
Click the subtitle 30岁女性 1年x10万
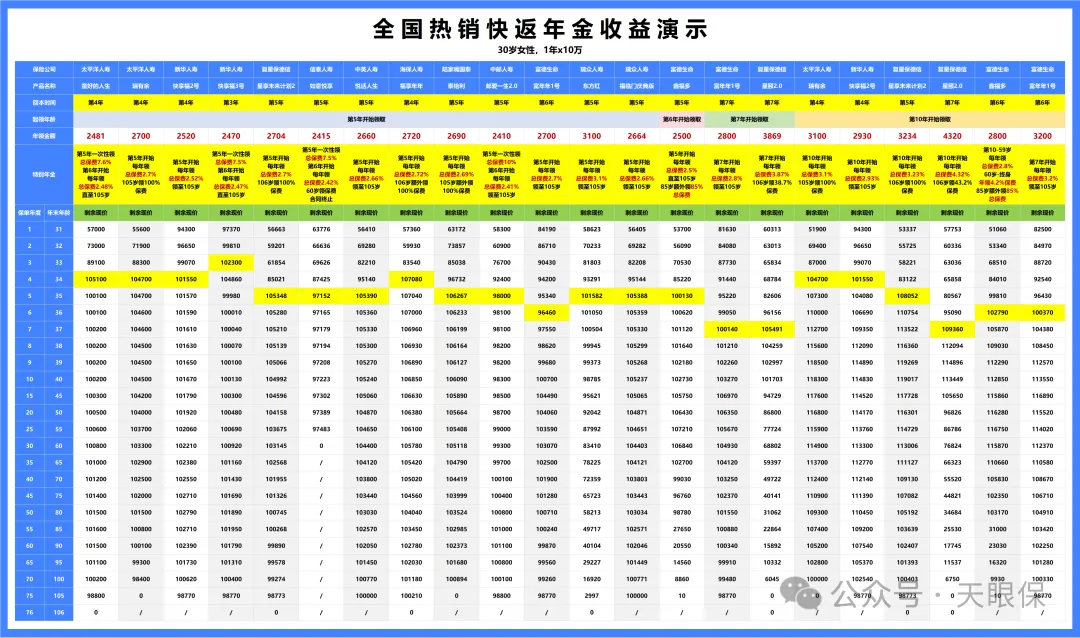(540, 49)
